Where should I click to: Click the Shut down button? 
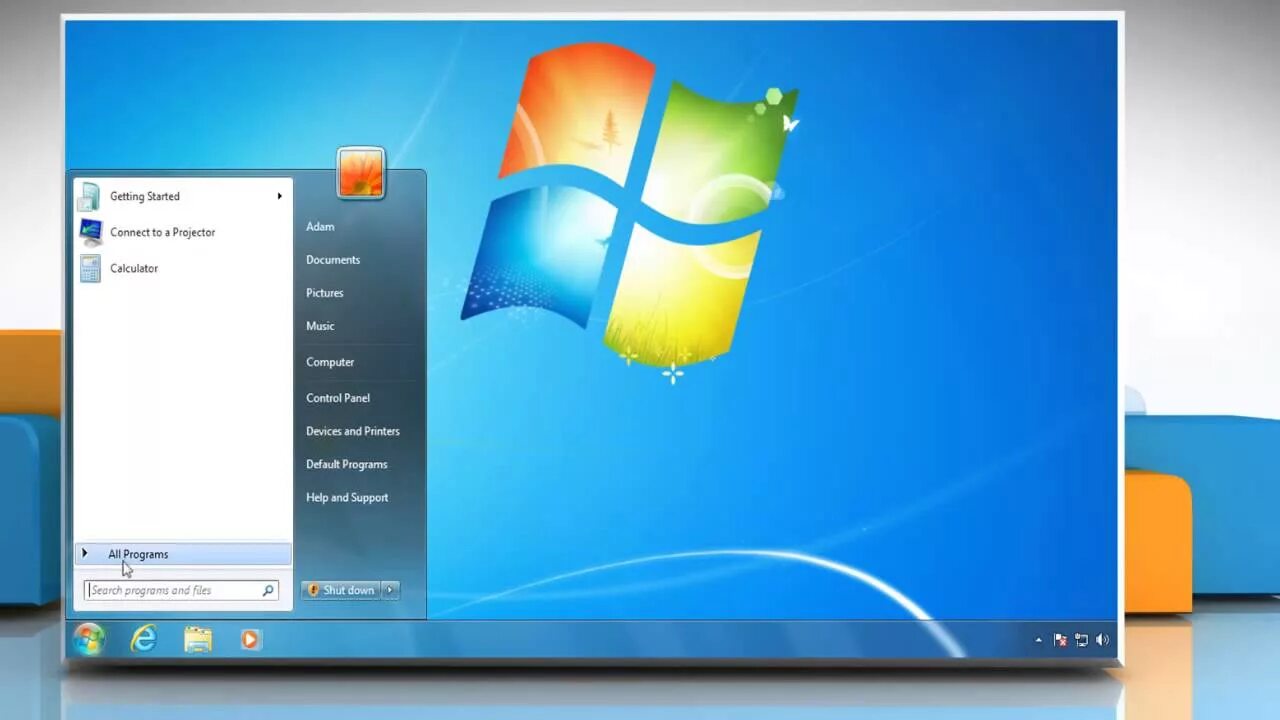pyautogui.click(x=341, y=590)
